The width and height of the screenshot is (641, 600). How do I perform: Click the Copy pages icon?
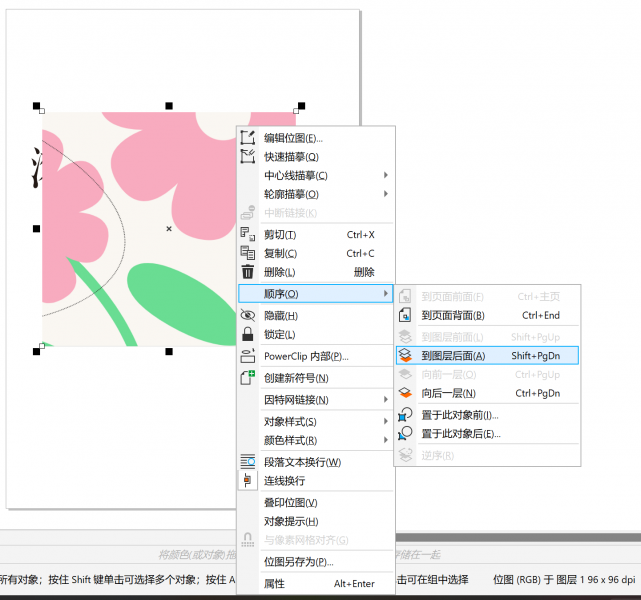tap(248, 253)
